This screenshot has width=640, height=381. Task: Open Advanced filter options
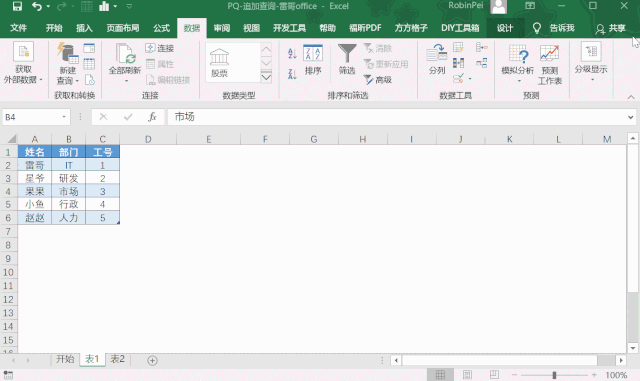point(378,80)
